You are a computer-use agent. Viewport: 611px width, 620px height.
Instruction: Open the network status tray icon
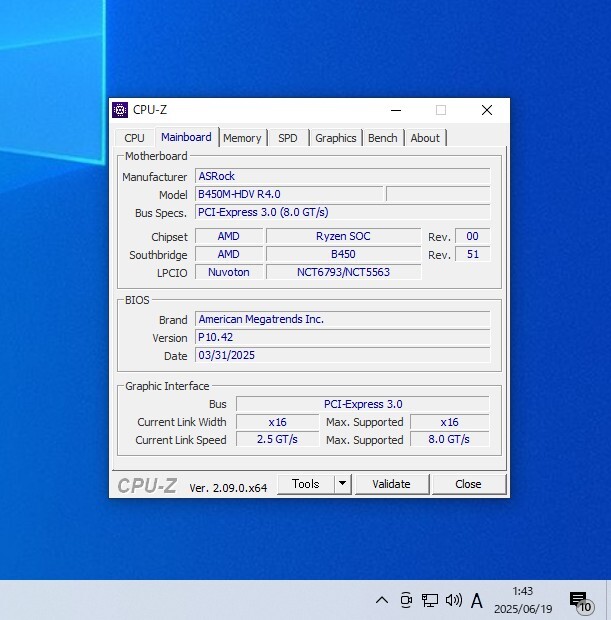[x=429, y=600]
